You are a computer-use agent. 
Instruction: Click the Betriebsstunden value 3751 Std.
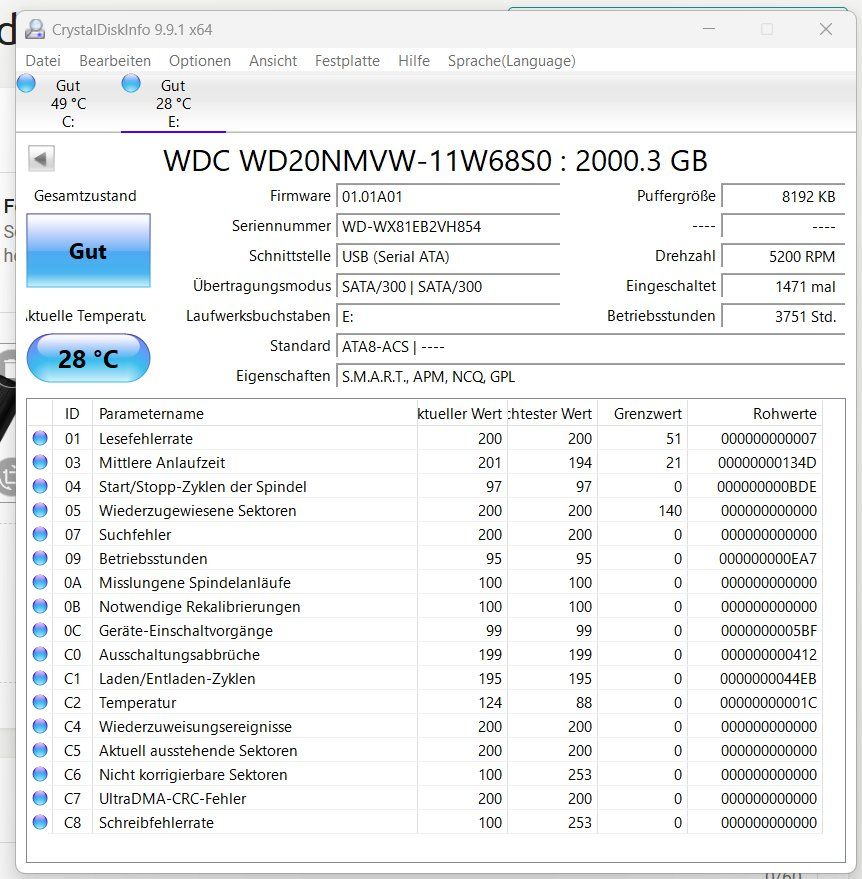(782, 317)
